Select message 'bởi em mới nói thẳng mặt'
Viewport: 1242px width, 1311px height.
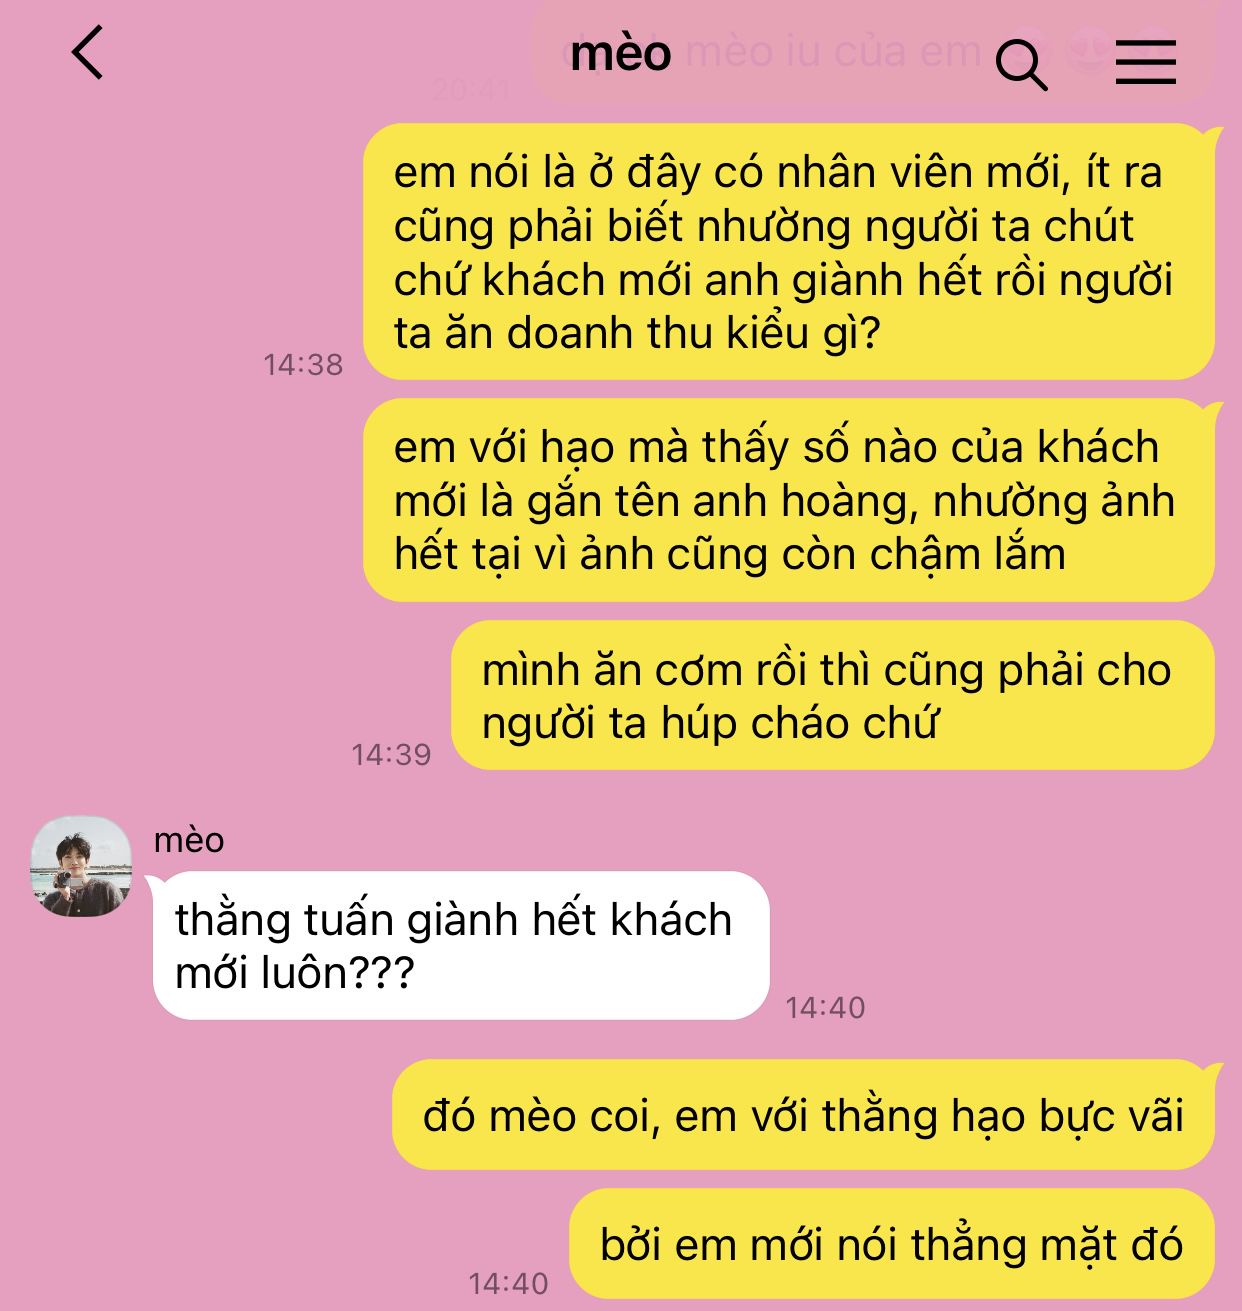(x=892, y=1244)
